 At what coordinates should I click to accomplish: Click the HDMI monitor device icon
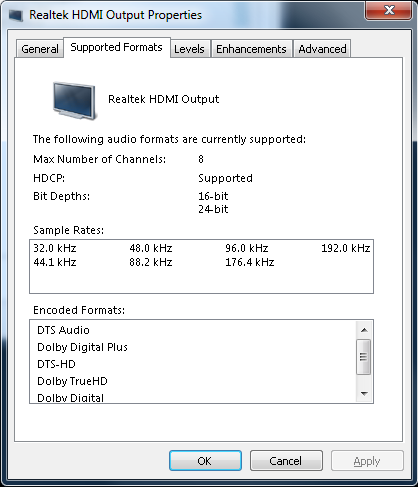pyautogui.click(x=74, y=100)
